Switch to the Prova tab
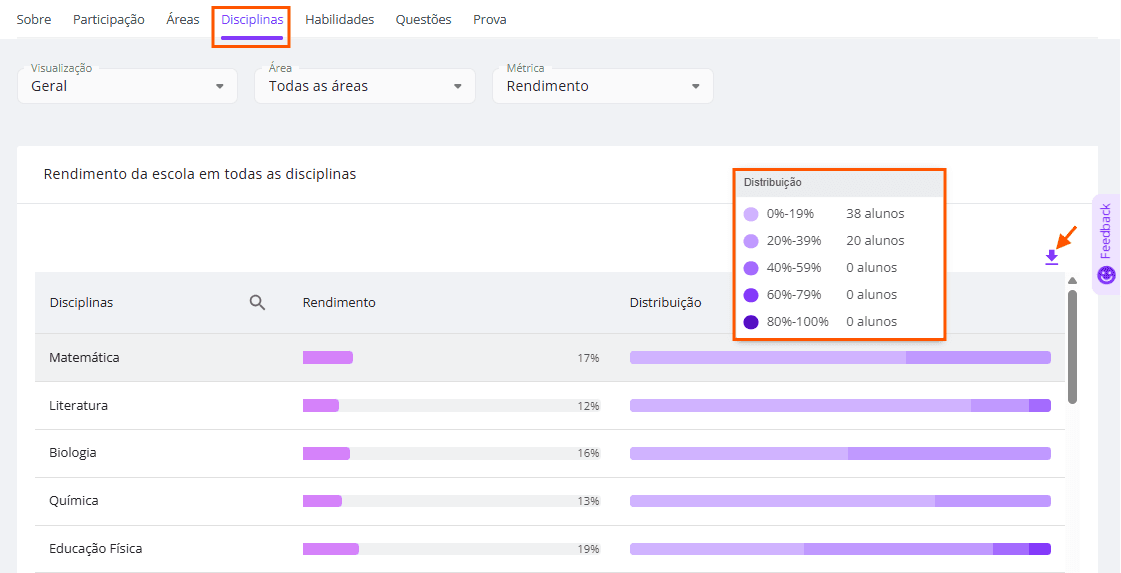The height and width of the screenshot is (573, 1121). tap(490, 20)
